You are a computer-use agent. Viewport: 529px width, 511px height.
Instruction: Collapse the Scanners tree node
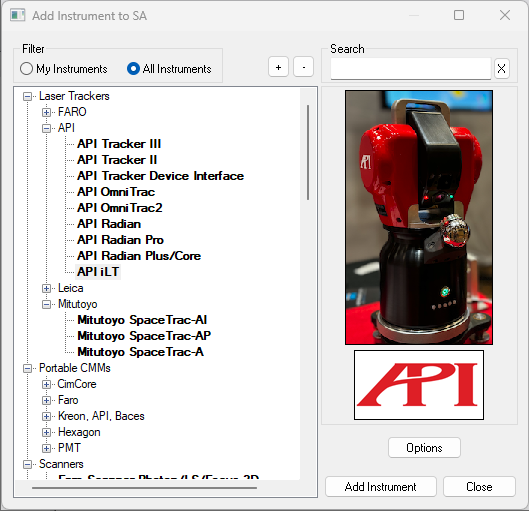pyautogui.click(x=27, y=465)
